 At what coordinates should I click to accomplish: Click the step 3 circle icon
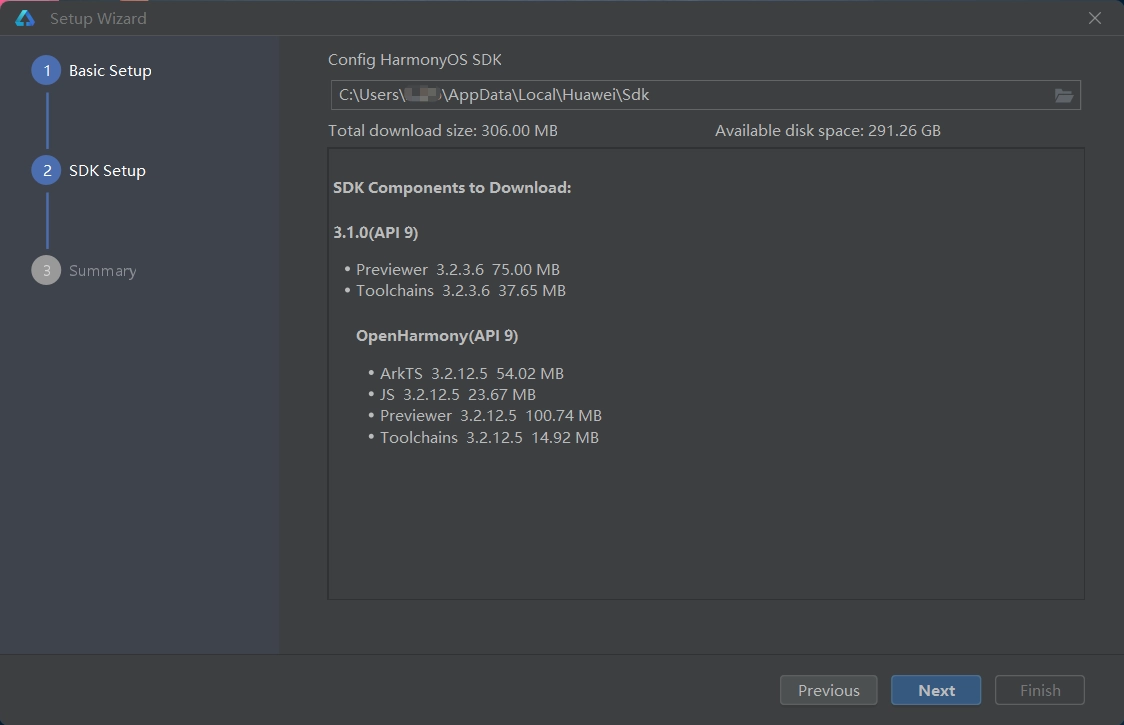pos(46,271)
